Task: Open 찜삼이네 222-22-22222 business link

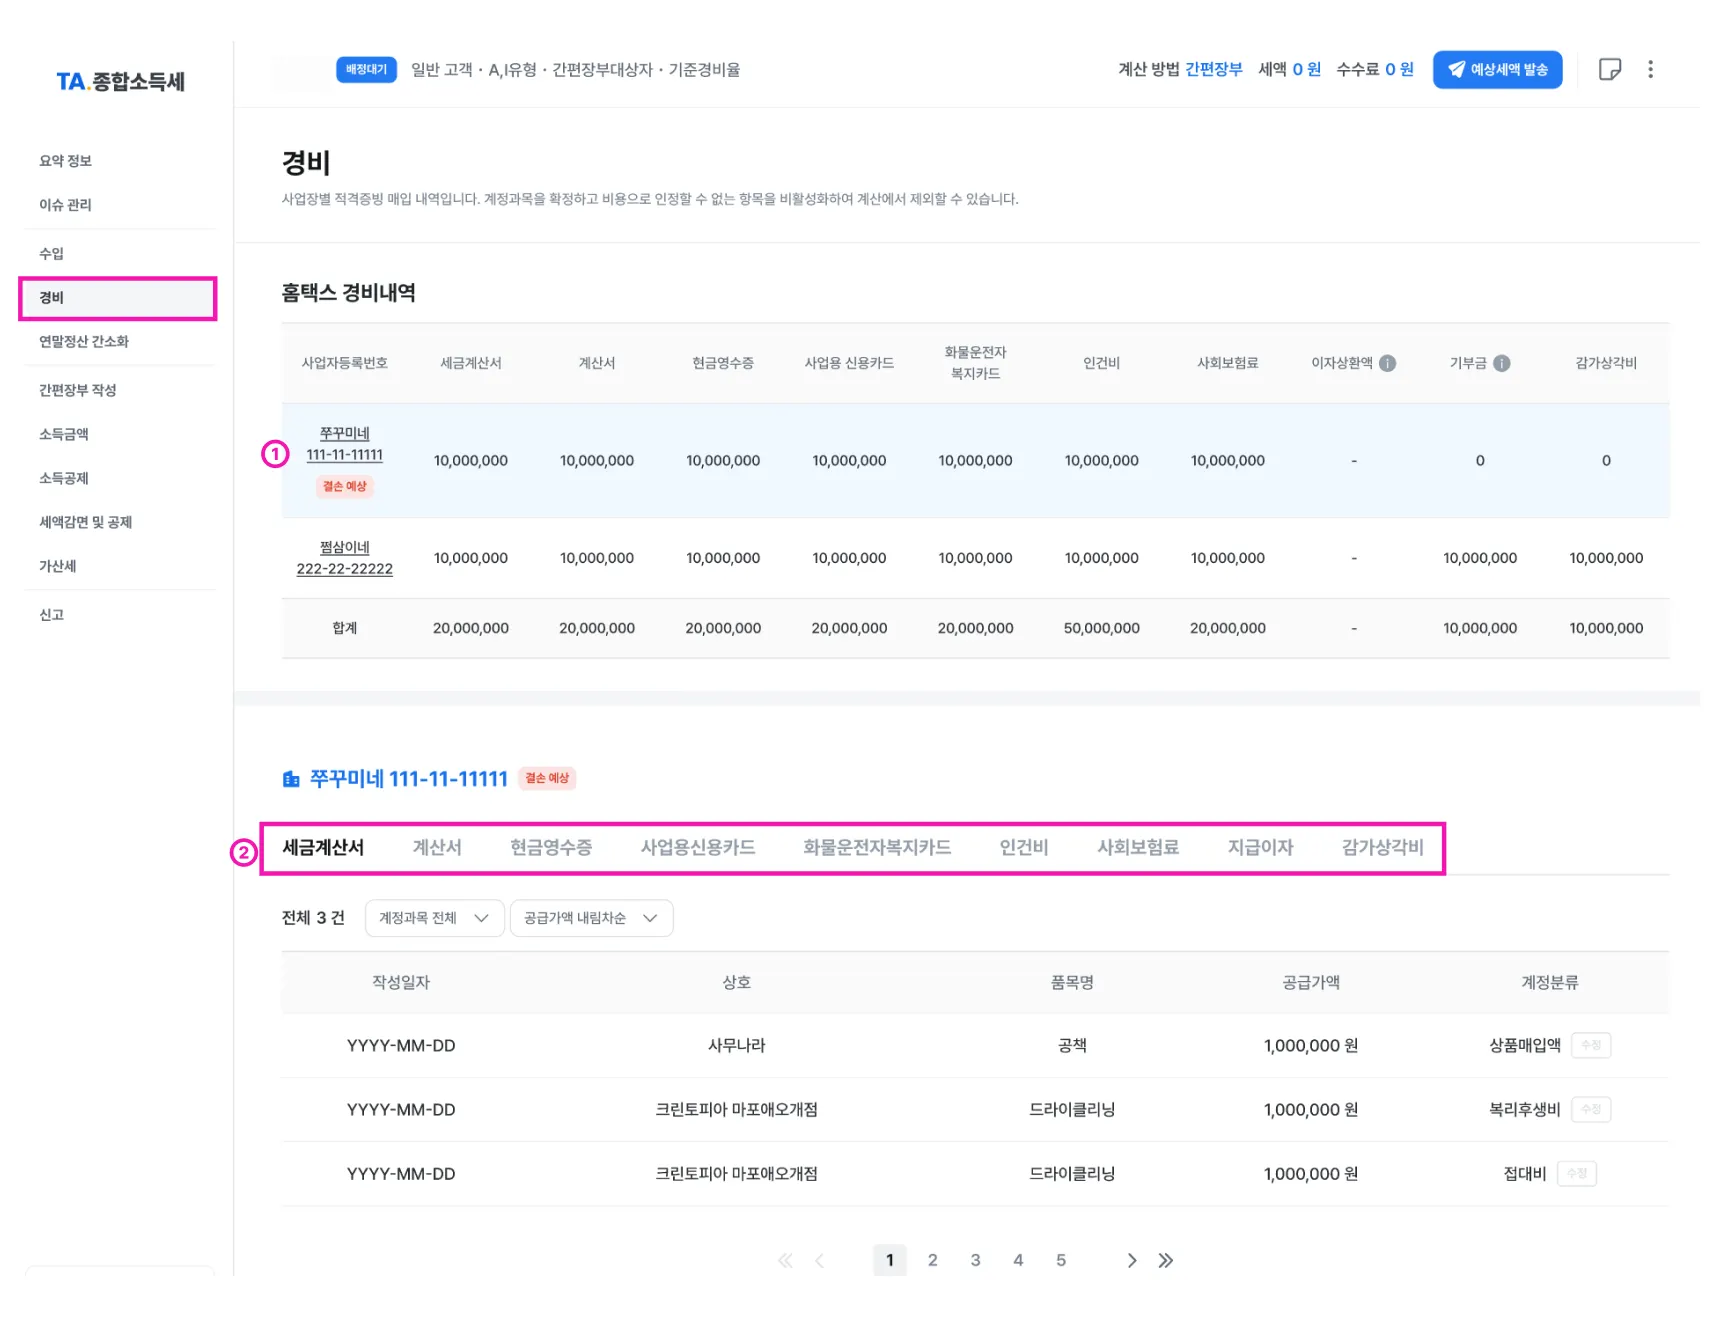Action: (344, 558)
